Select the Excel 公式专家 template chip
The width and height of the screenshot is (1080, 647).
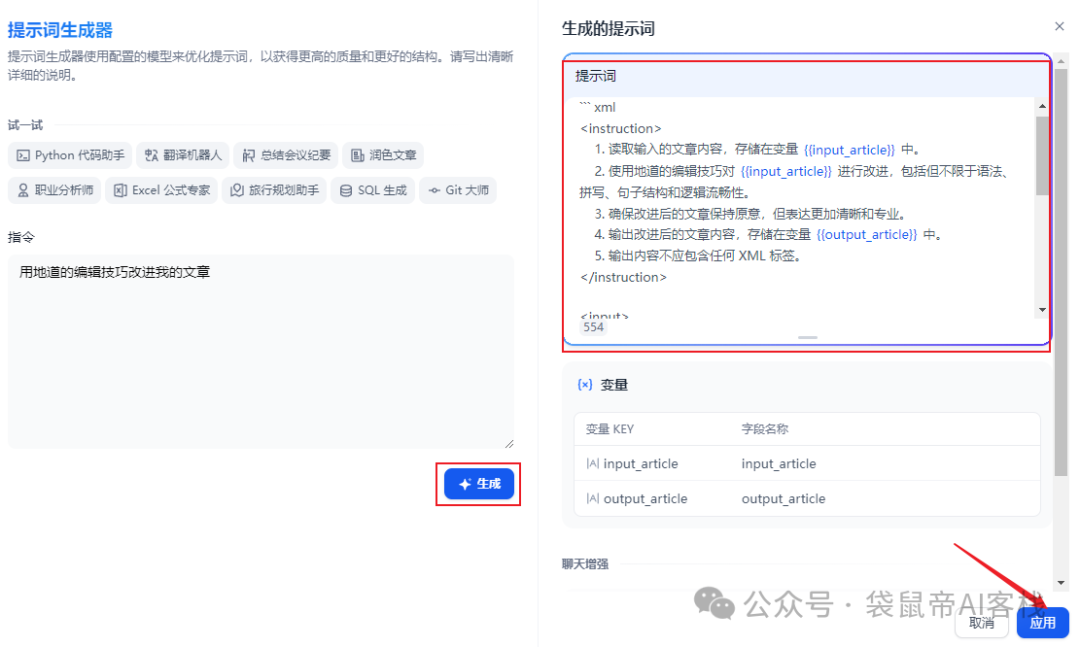161,190
